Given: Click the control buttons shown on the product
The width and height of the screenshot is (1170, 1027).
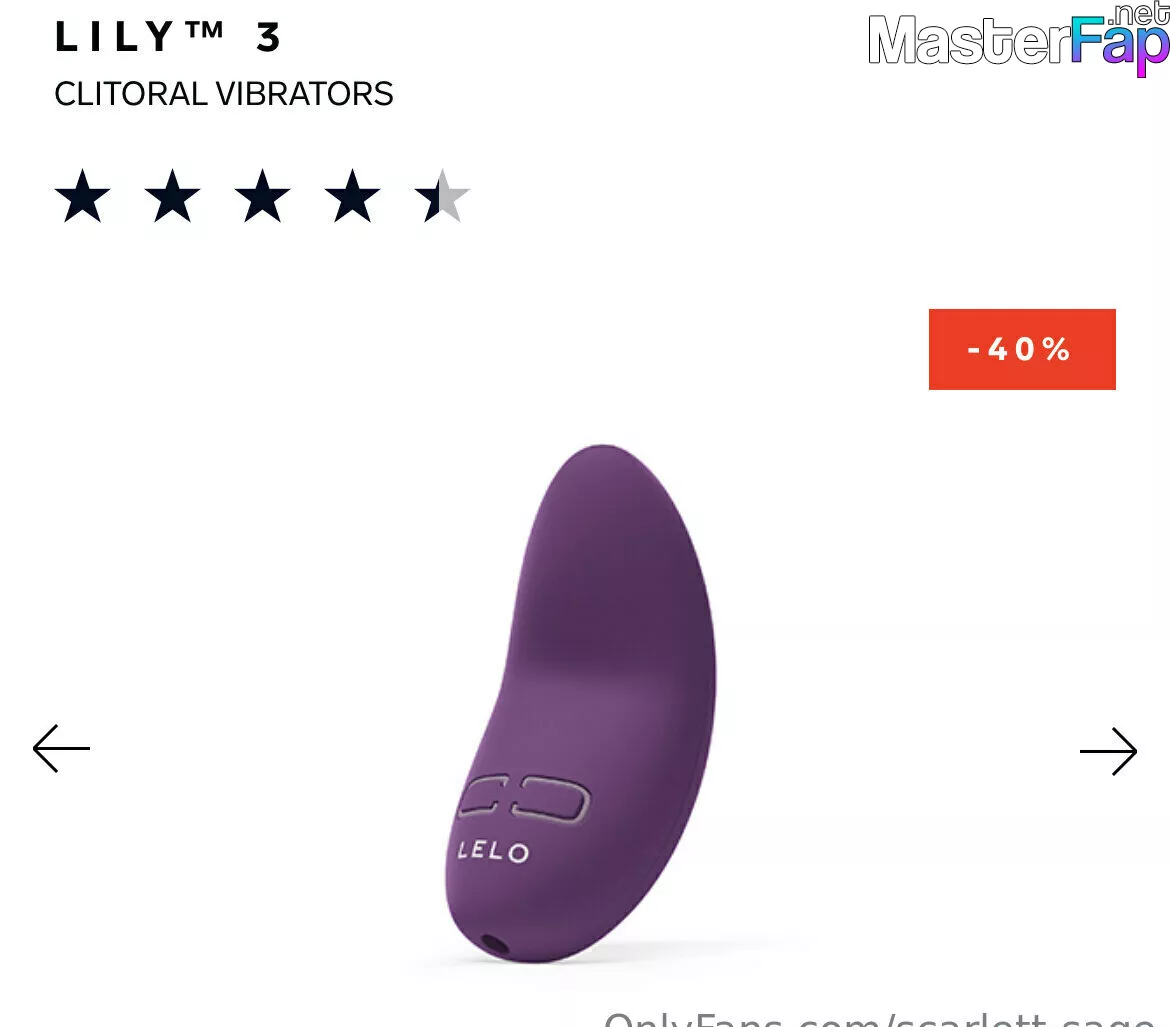Looking at the screenshot, I should pos(524,800).
